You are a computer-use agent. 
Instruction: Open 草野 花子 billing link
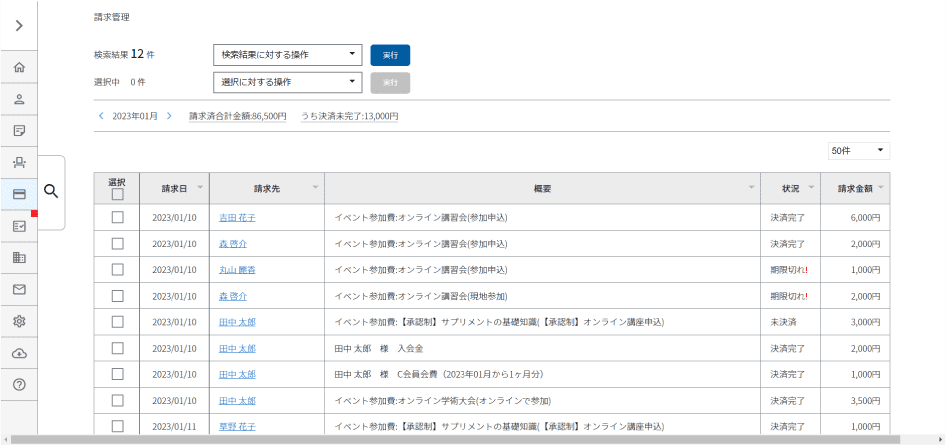pos(237,427)
